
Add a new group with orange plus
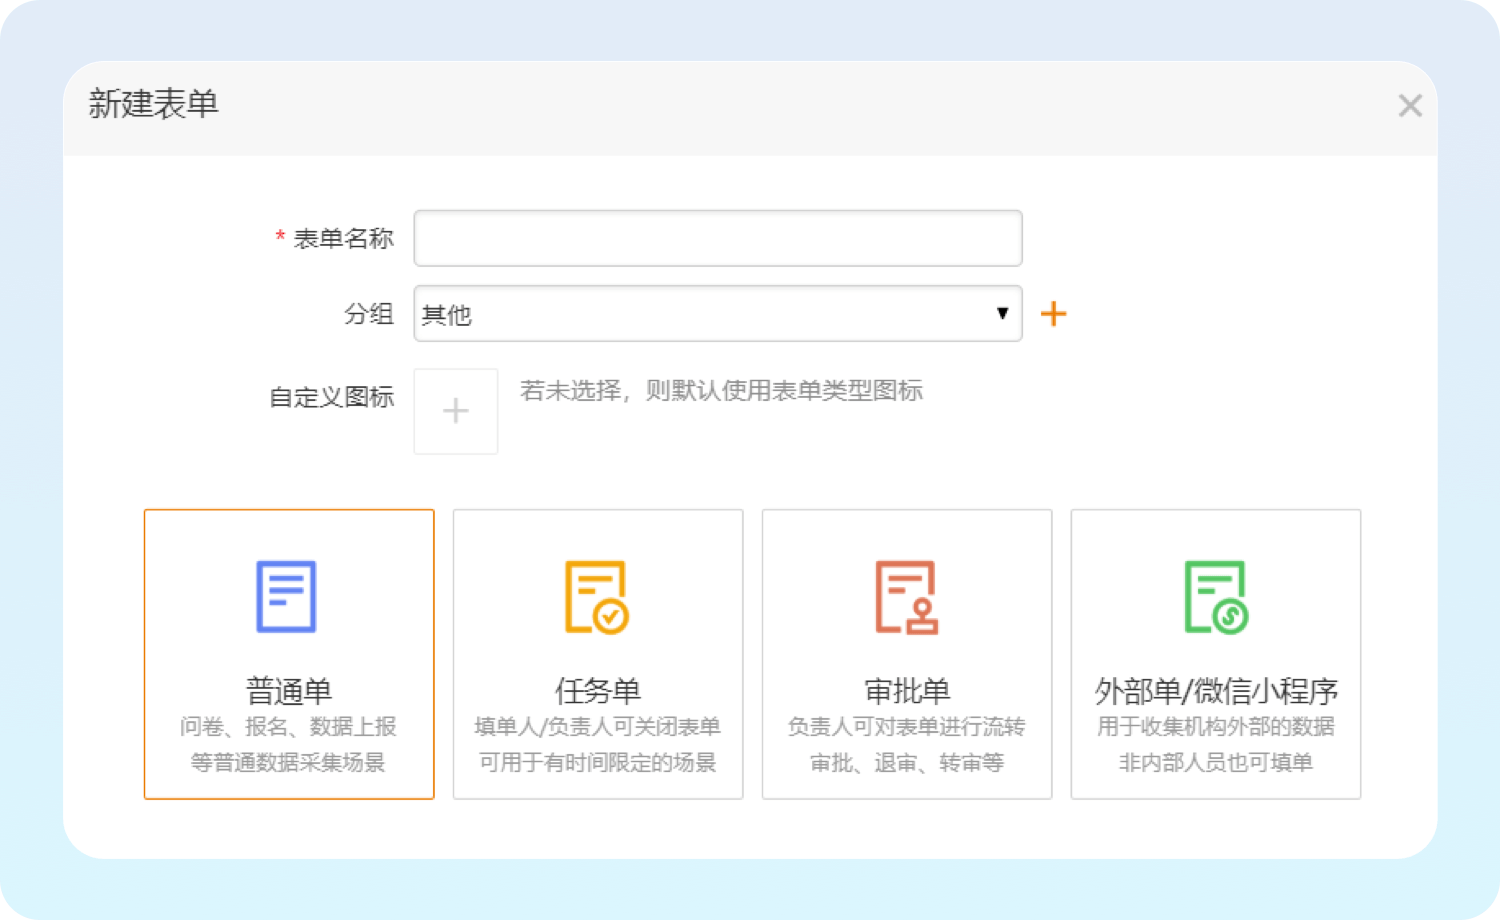[1053, 314]
